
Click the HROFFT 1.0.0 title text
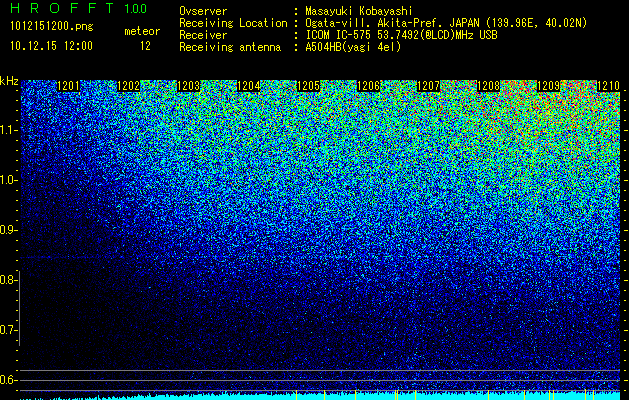79,8
